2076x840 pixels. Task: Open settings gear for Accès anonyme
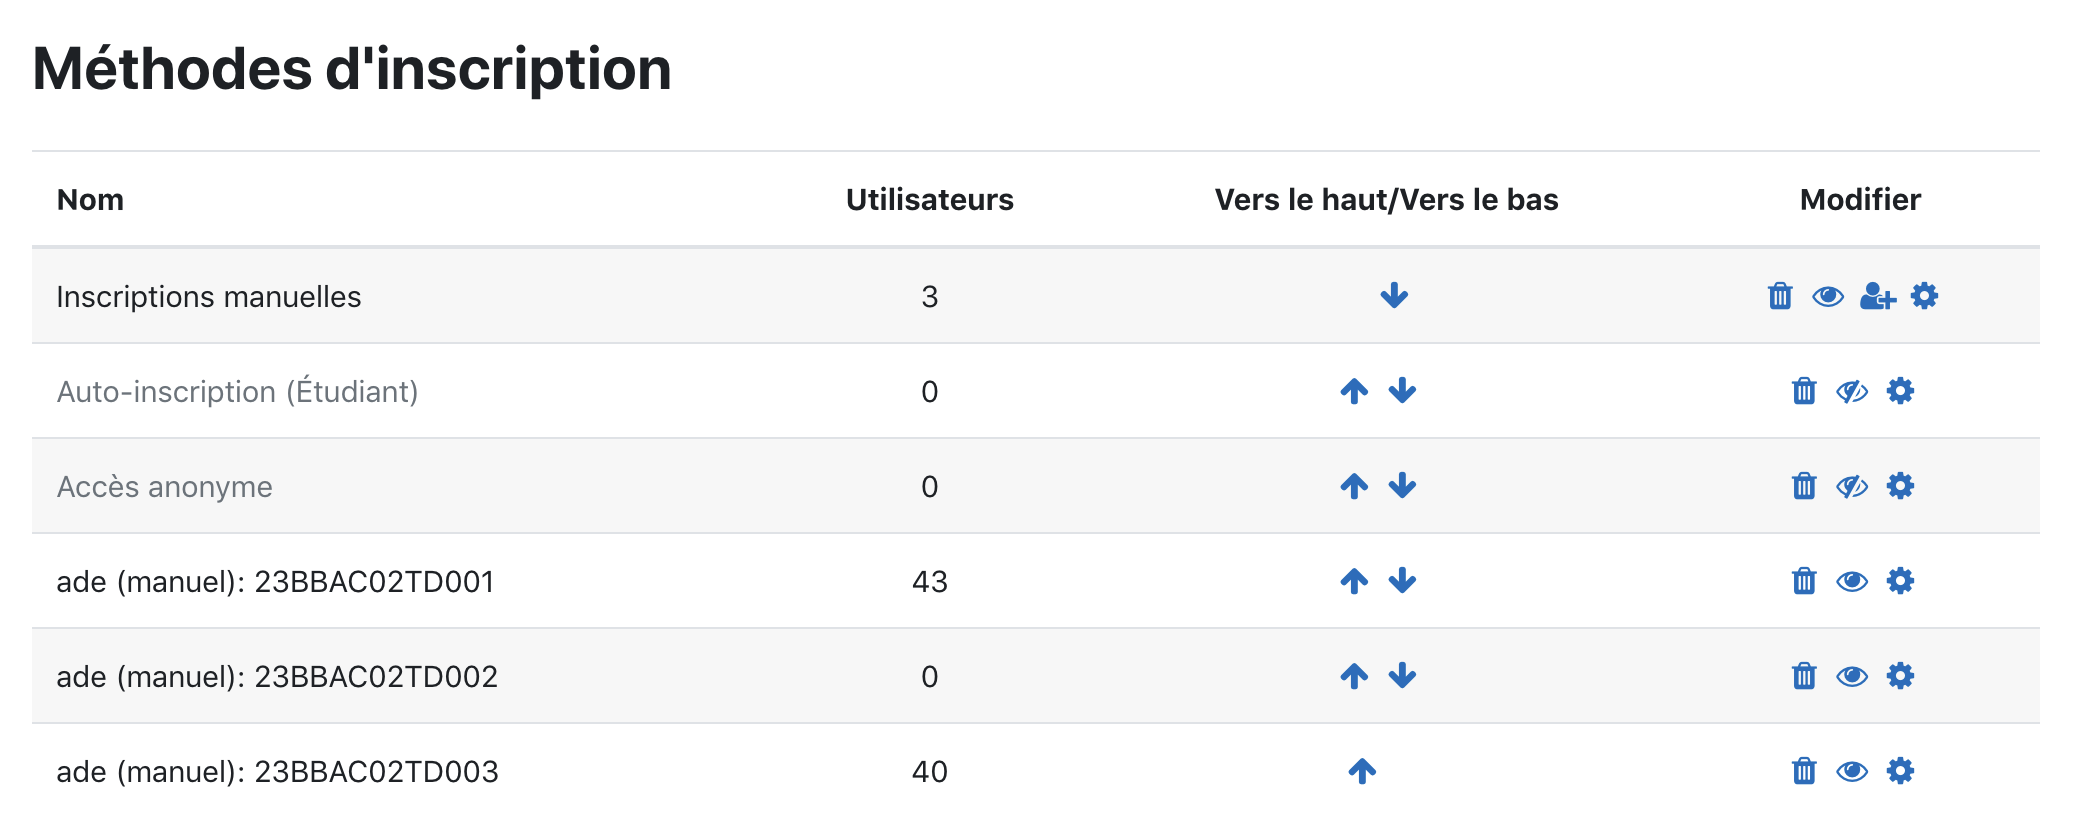pos(1900,486)
